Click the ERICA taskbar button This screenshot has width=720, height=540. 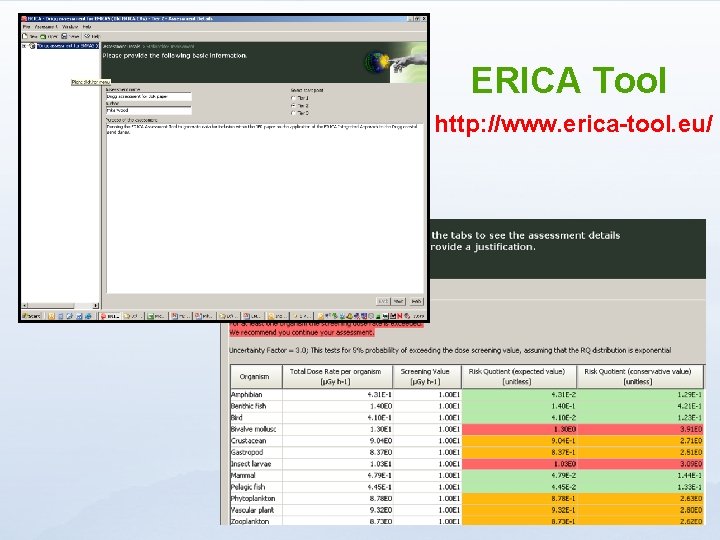pyautogui.click(x=110, y=316)
